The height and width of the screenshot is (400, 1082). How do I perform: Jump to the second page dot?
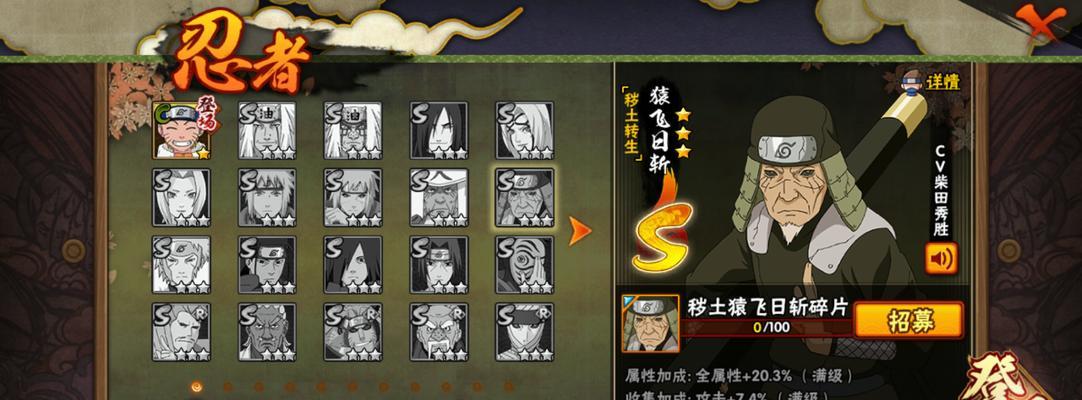coord(228,387)
